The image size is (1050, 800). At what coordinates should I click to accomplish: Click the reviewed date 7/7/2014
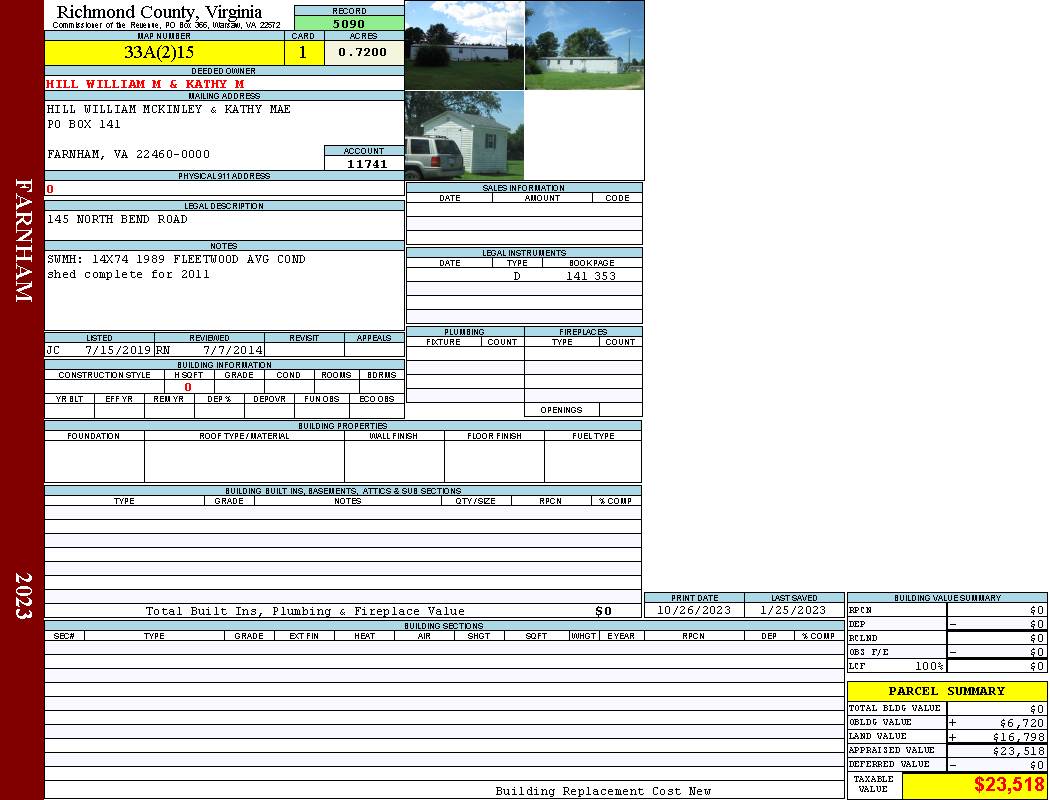coord(233,351)
